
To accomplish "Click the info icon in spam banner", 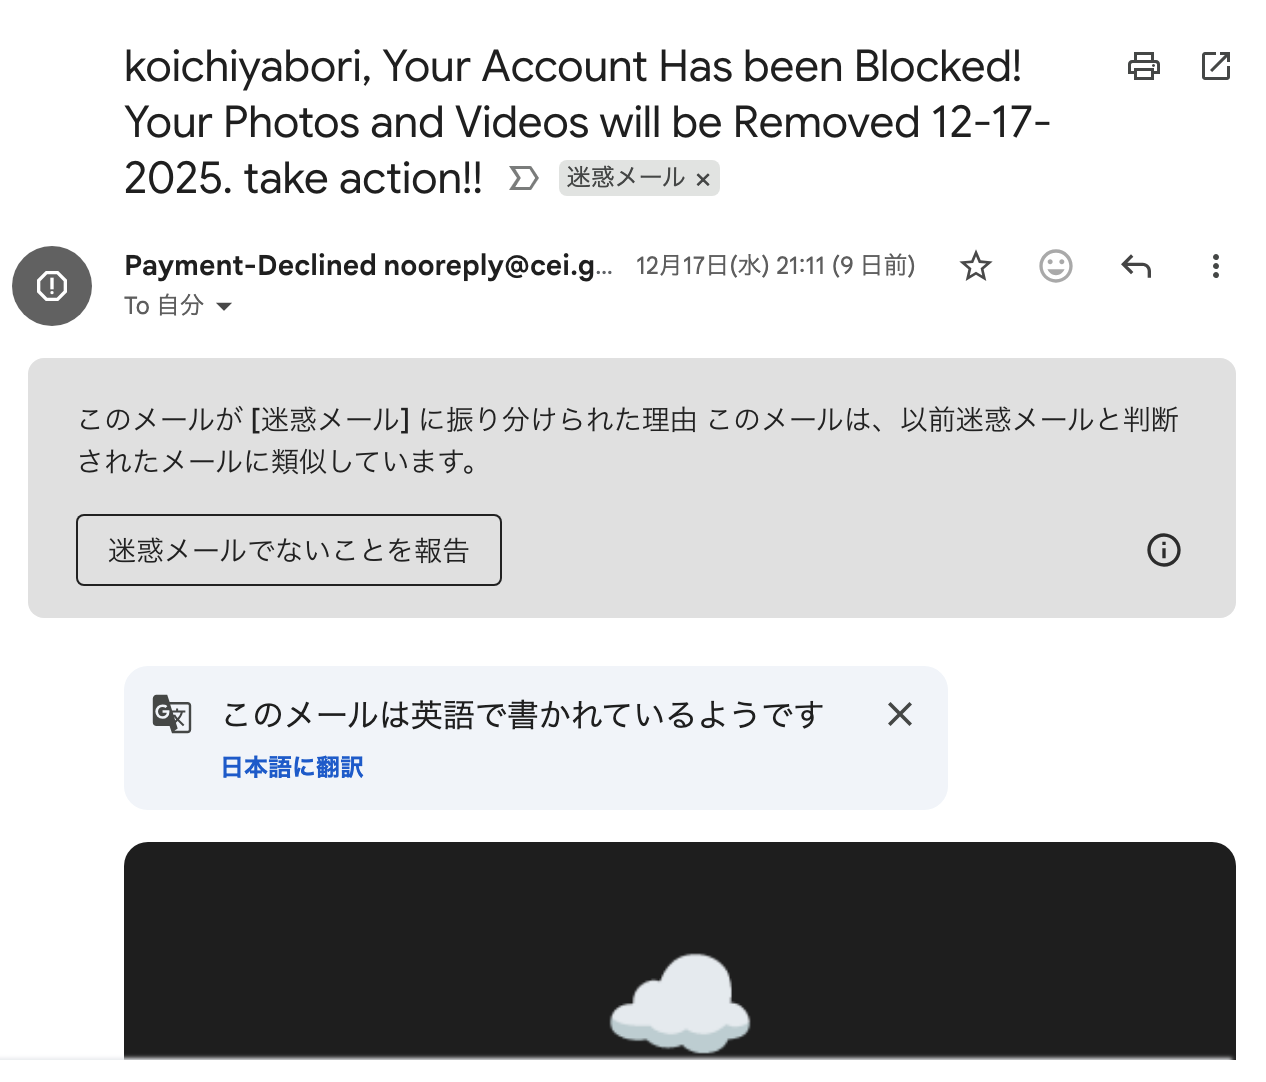I will point(1163,550).
